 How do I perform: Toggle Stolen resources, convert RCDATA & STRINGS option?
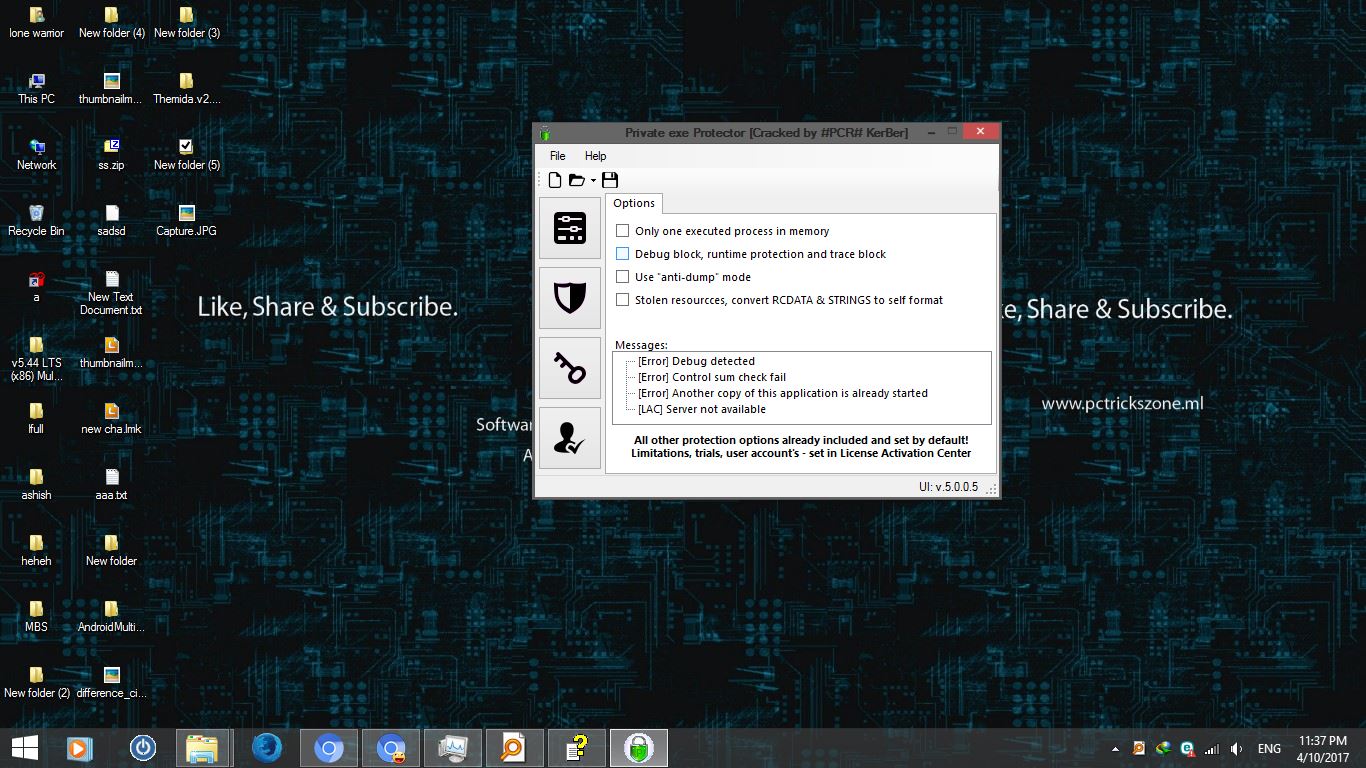[x=622, y=300]
